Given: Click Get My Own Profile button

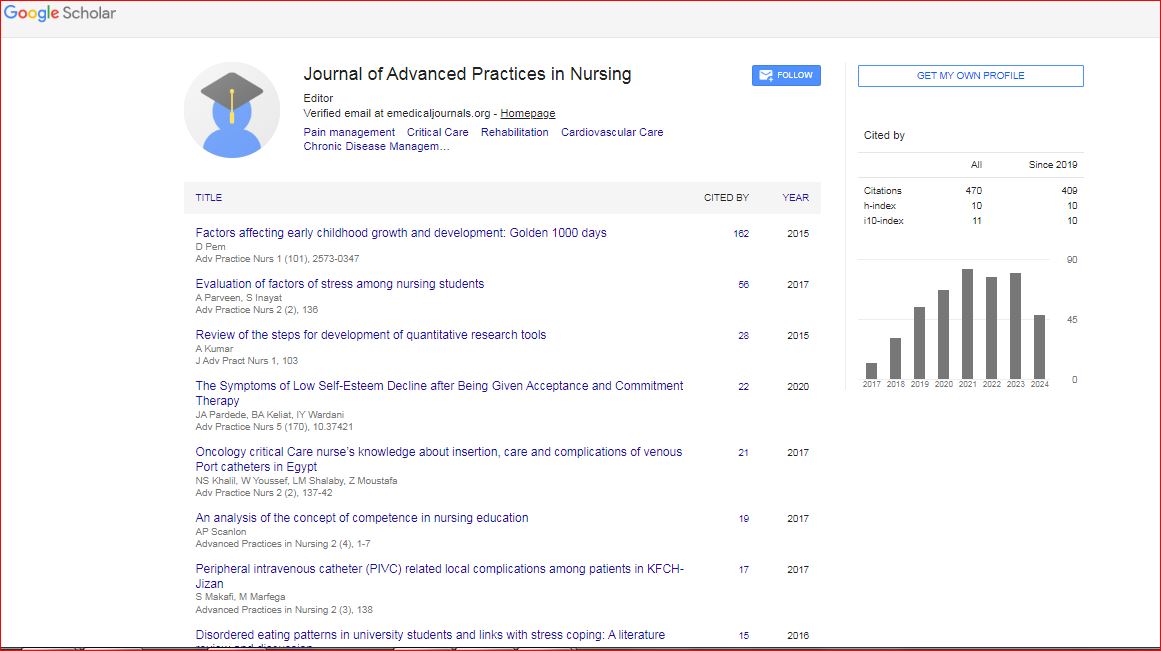Looking at the screenshot, I should click(x=970, y=76).
